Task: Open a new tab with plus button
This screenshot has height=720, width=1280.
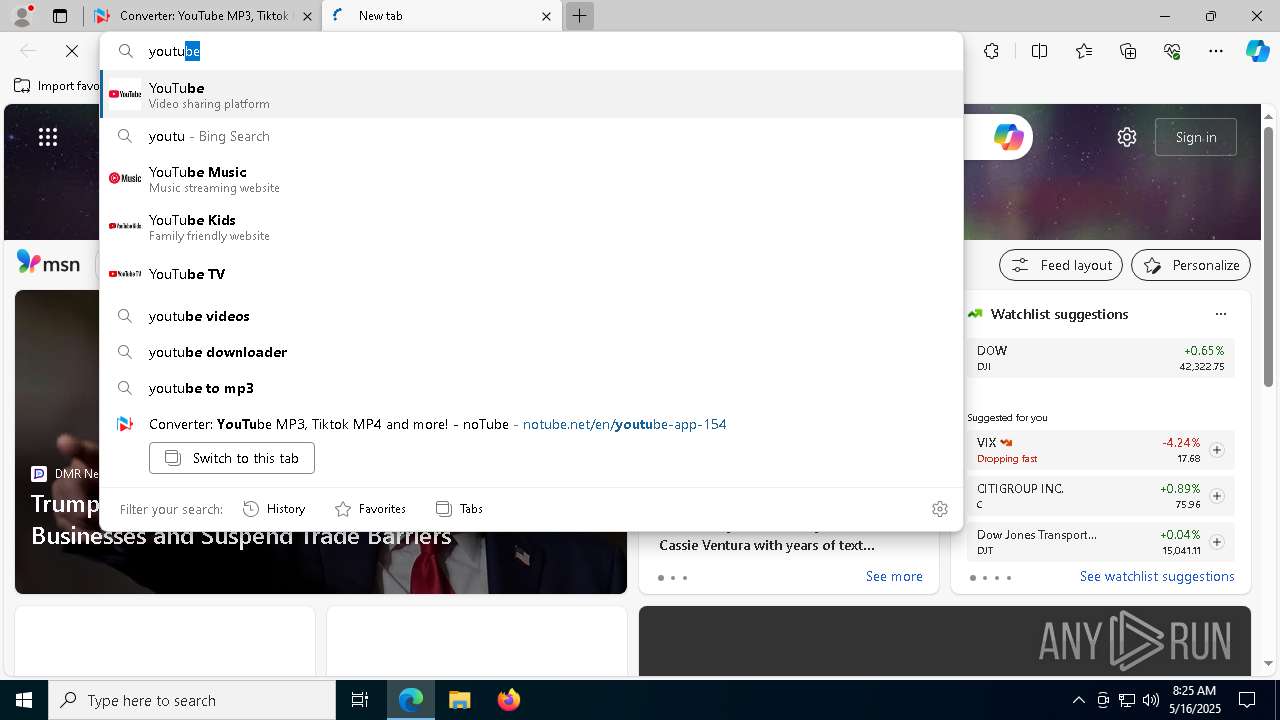Action: [579, 16]
